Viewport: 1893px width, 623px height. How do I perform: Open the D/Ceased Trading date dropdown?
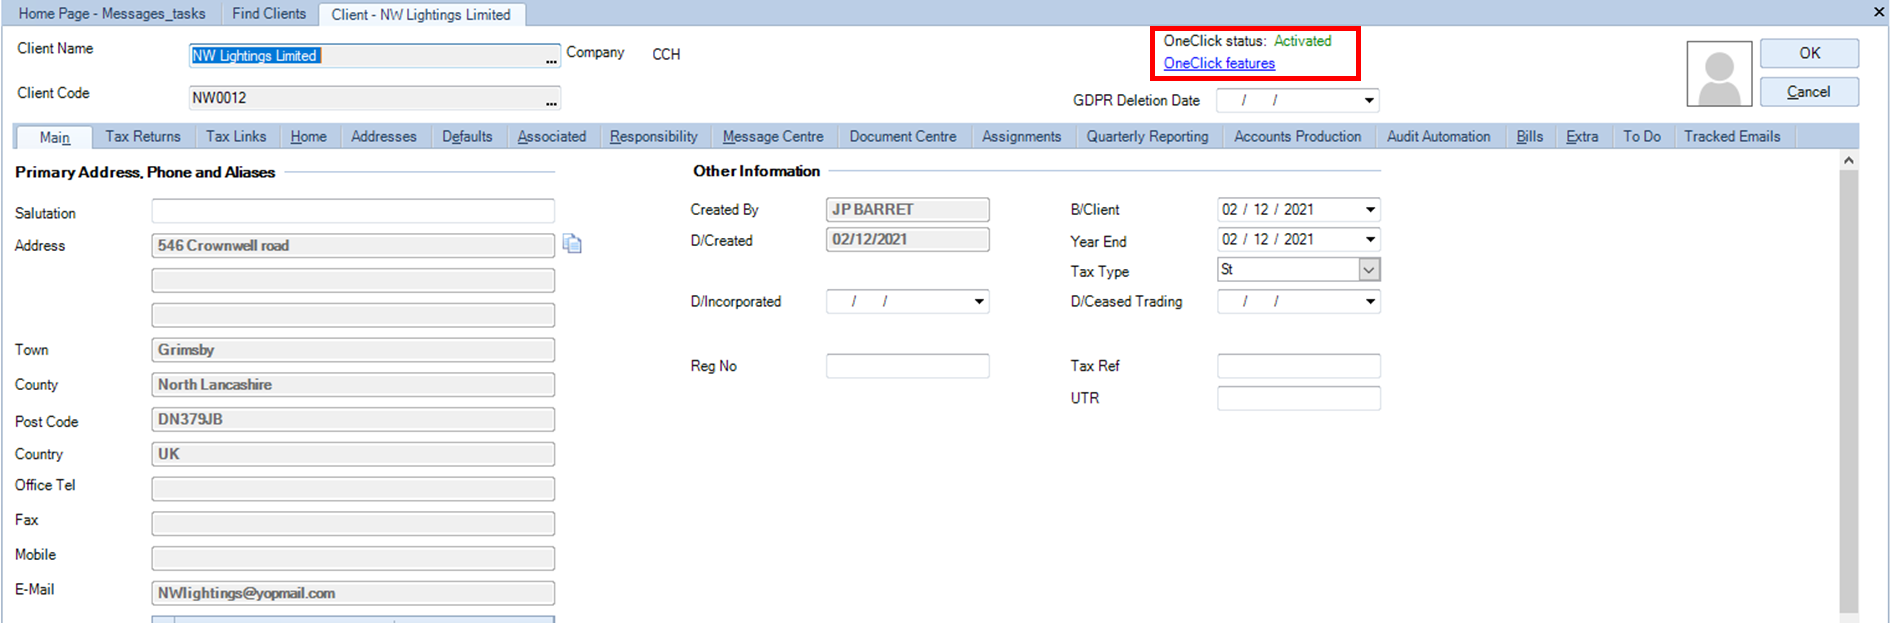1370,302
